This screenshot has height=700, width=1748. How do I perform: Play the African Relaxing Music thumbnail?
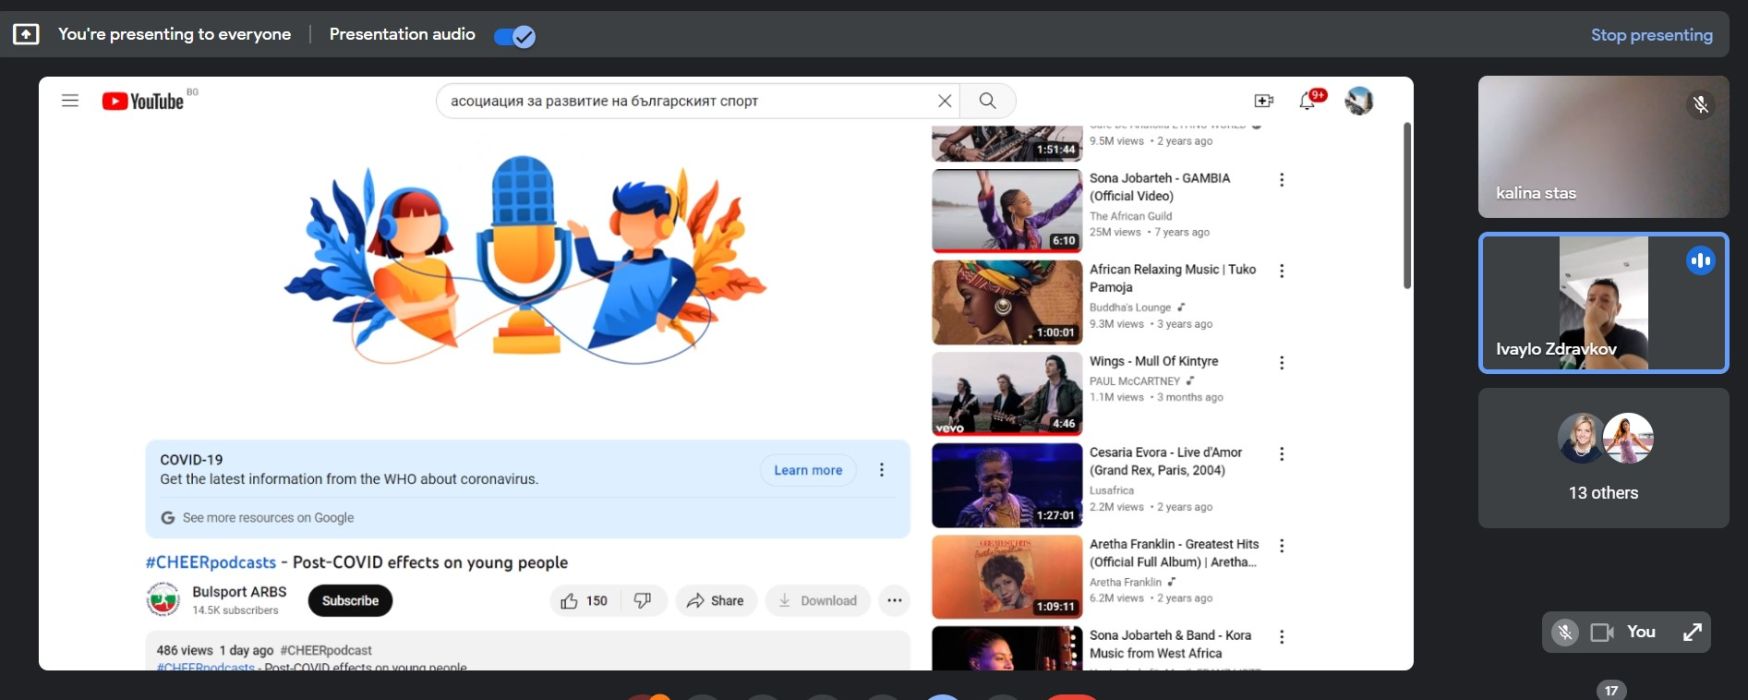pos(1007,302)
